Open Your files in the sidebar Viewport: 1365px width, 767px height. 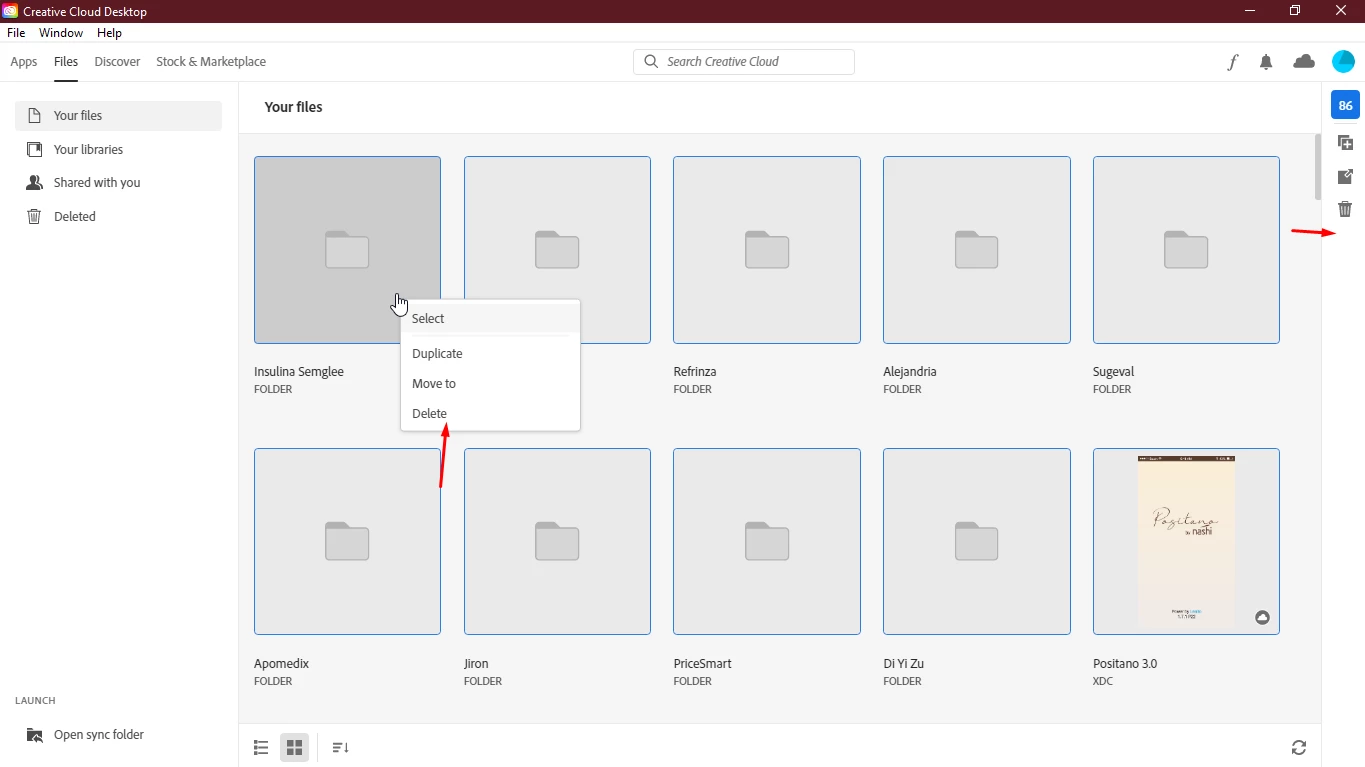118,115
